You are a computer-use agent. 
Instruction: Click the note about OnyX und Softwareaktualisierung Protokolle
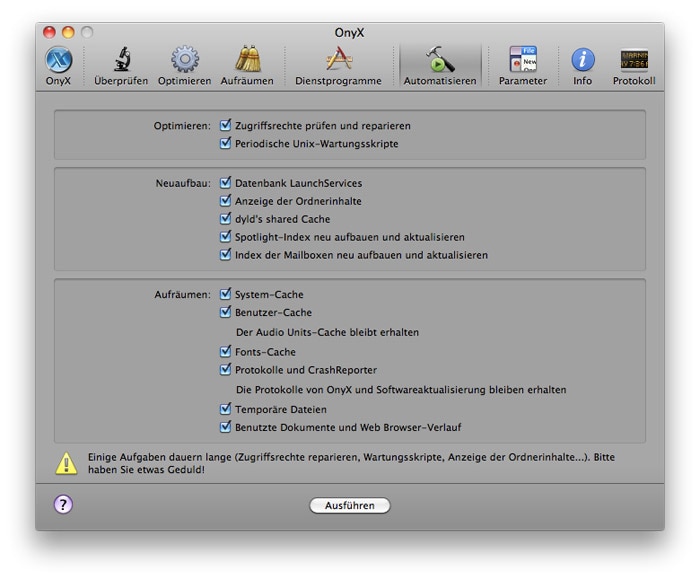click(401, 389)
